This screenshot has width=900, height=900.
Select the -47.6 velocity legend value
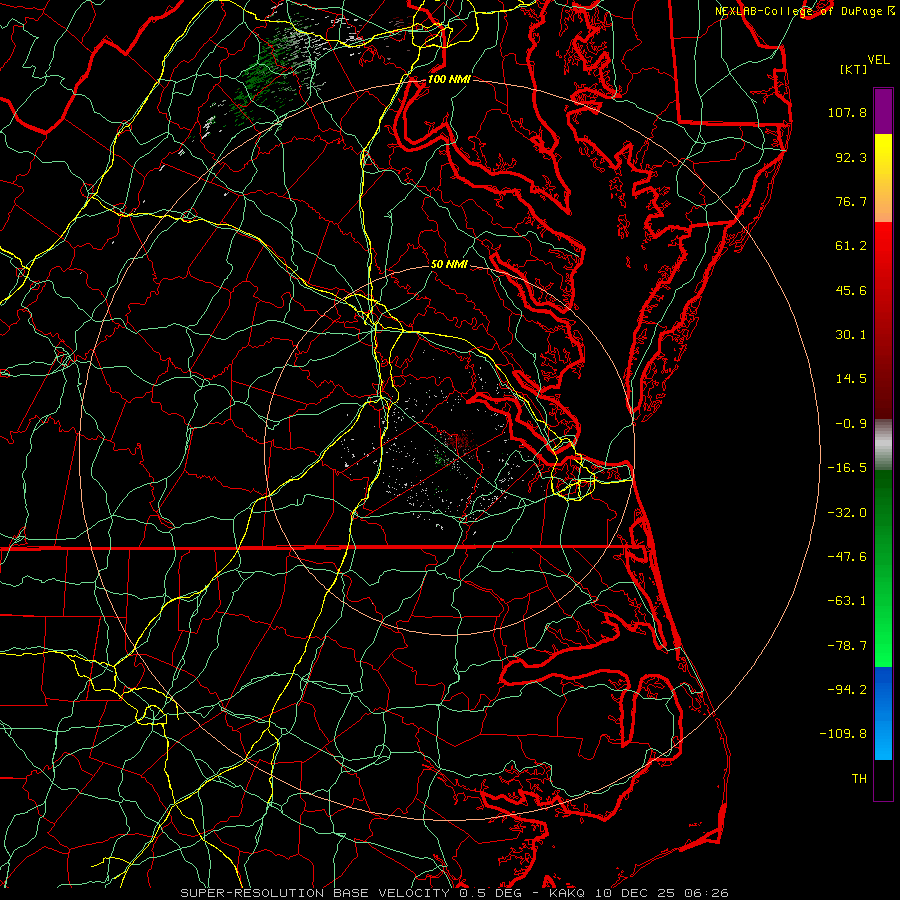847,557
